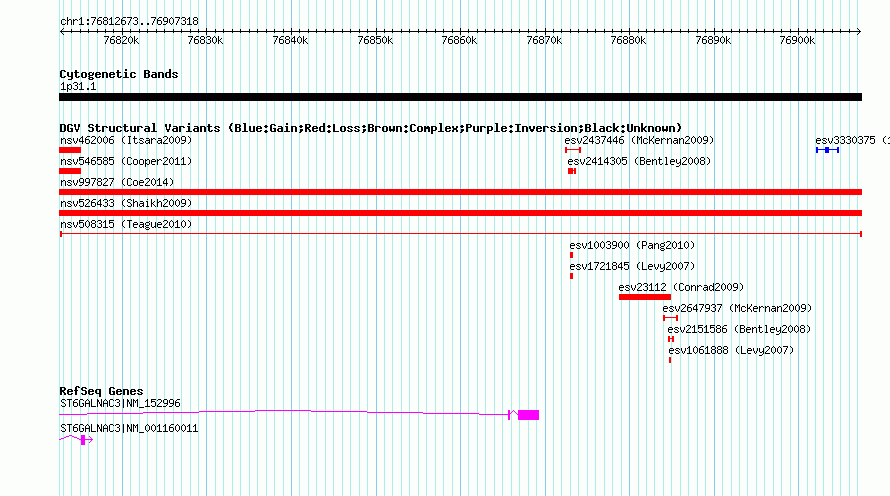
Task: Click the nsv462006 (Itsara2009) variant label
Action: pyautogui.click(x=126, y=140)
